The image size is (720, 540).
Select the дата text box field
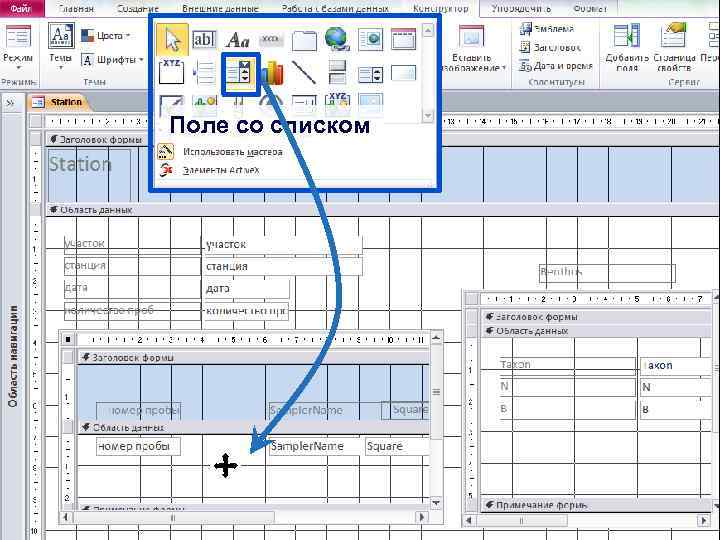(x=246, y=288)
